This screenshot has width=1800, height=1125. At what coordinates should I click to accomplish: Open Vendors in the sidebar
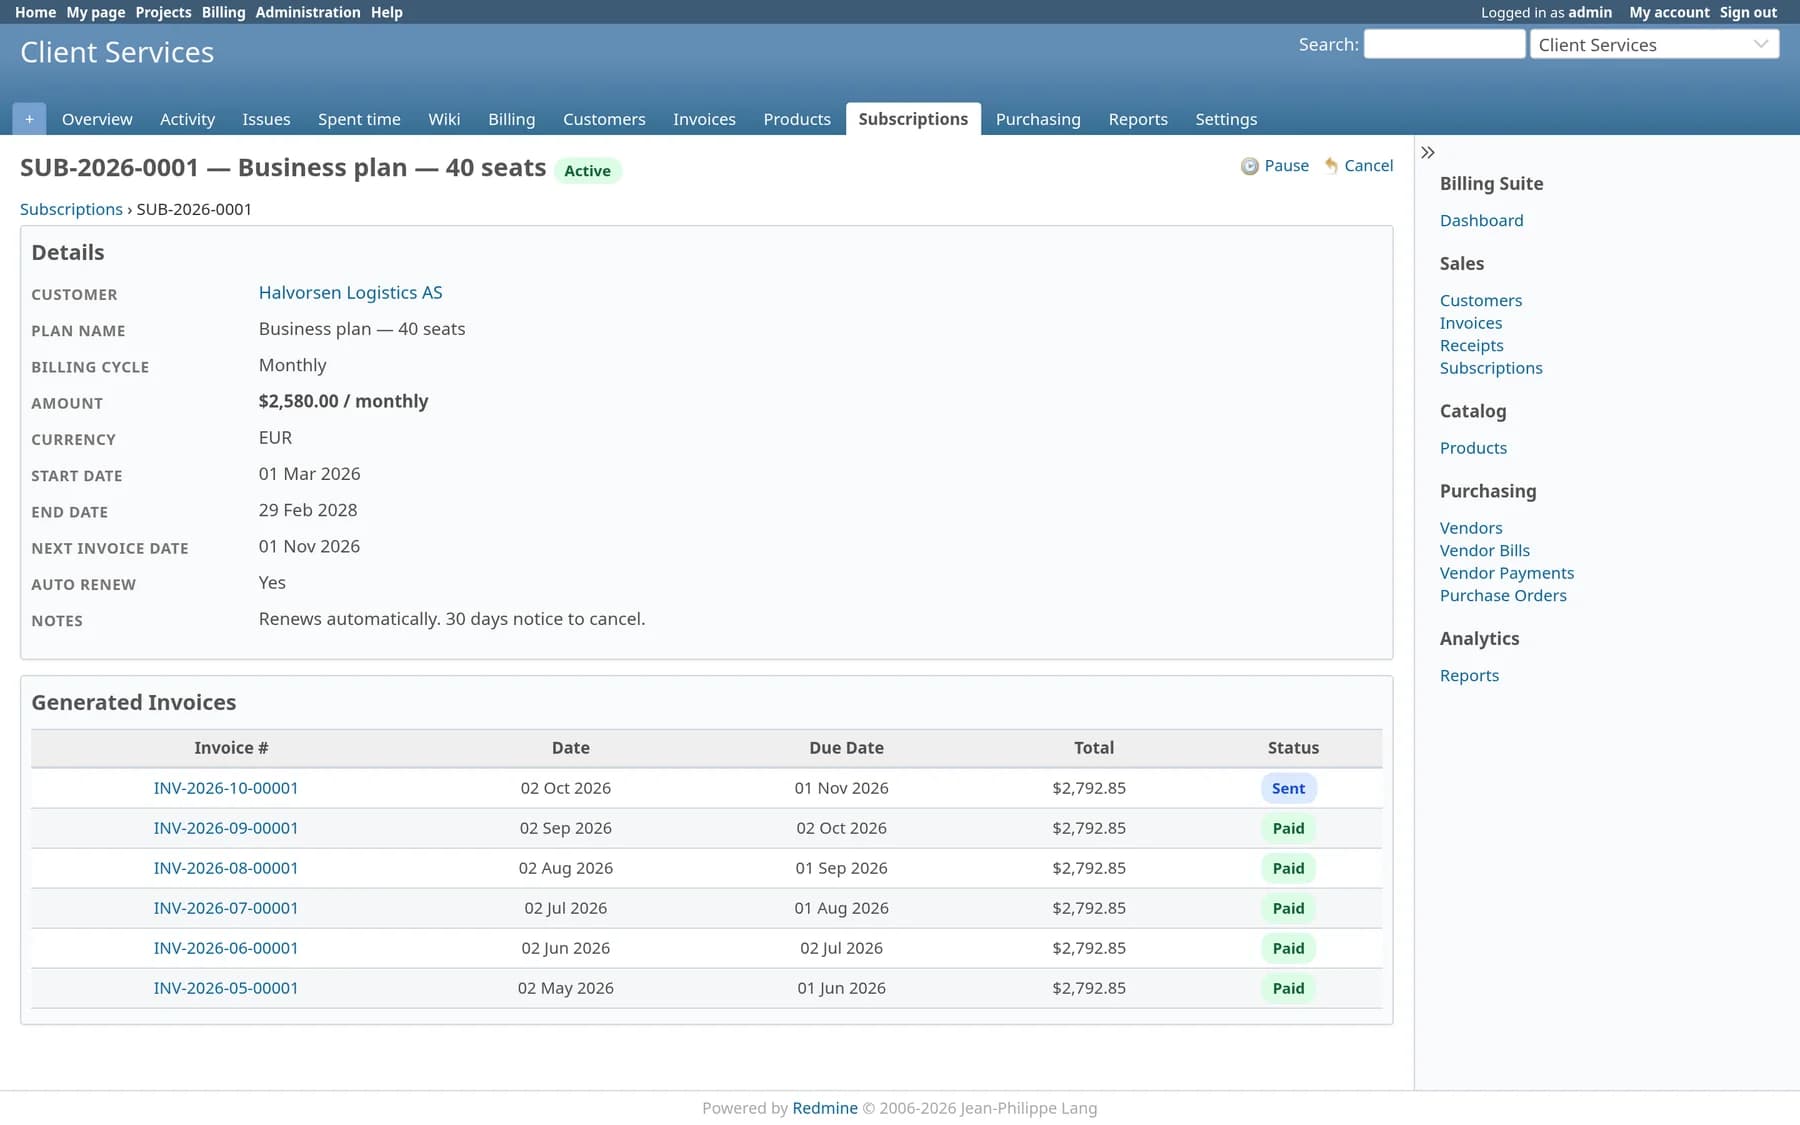[x=1471, y=528]
